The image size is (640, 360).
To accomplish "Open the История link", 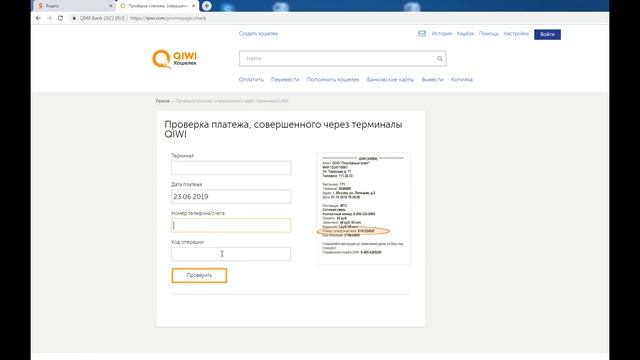I will (x=442, y=33).
